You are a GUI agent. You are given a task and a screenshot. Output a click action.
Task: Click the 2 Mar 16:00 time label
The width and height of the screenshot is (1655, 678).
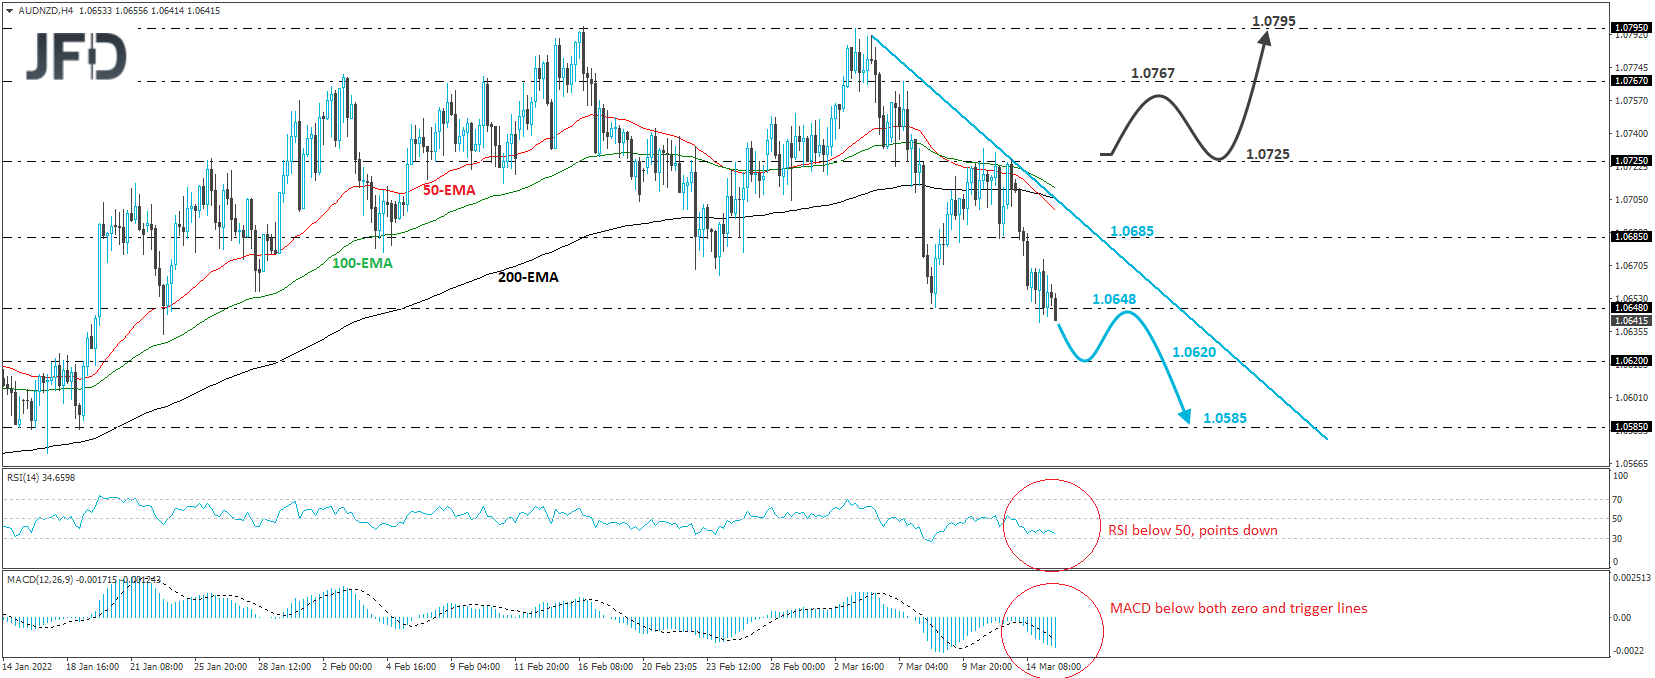coord(859,667)
